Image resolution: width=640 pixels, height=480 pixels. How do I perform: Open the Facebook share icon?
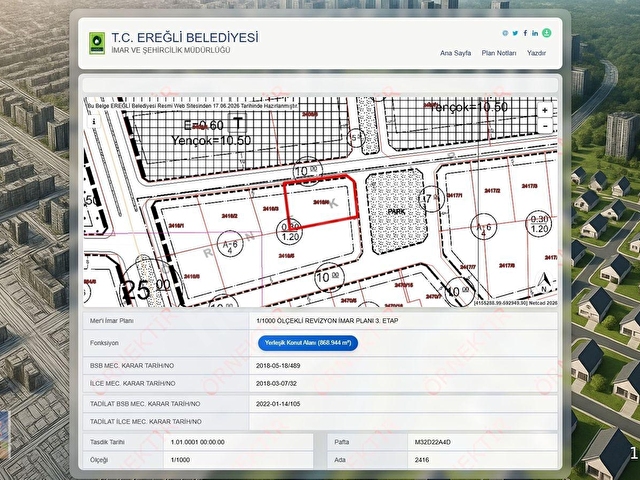[525, 33]
